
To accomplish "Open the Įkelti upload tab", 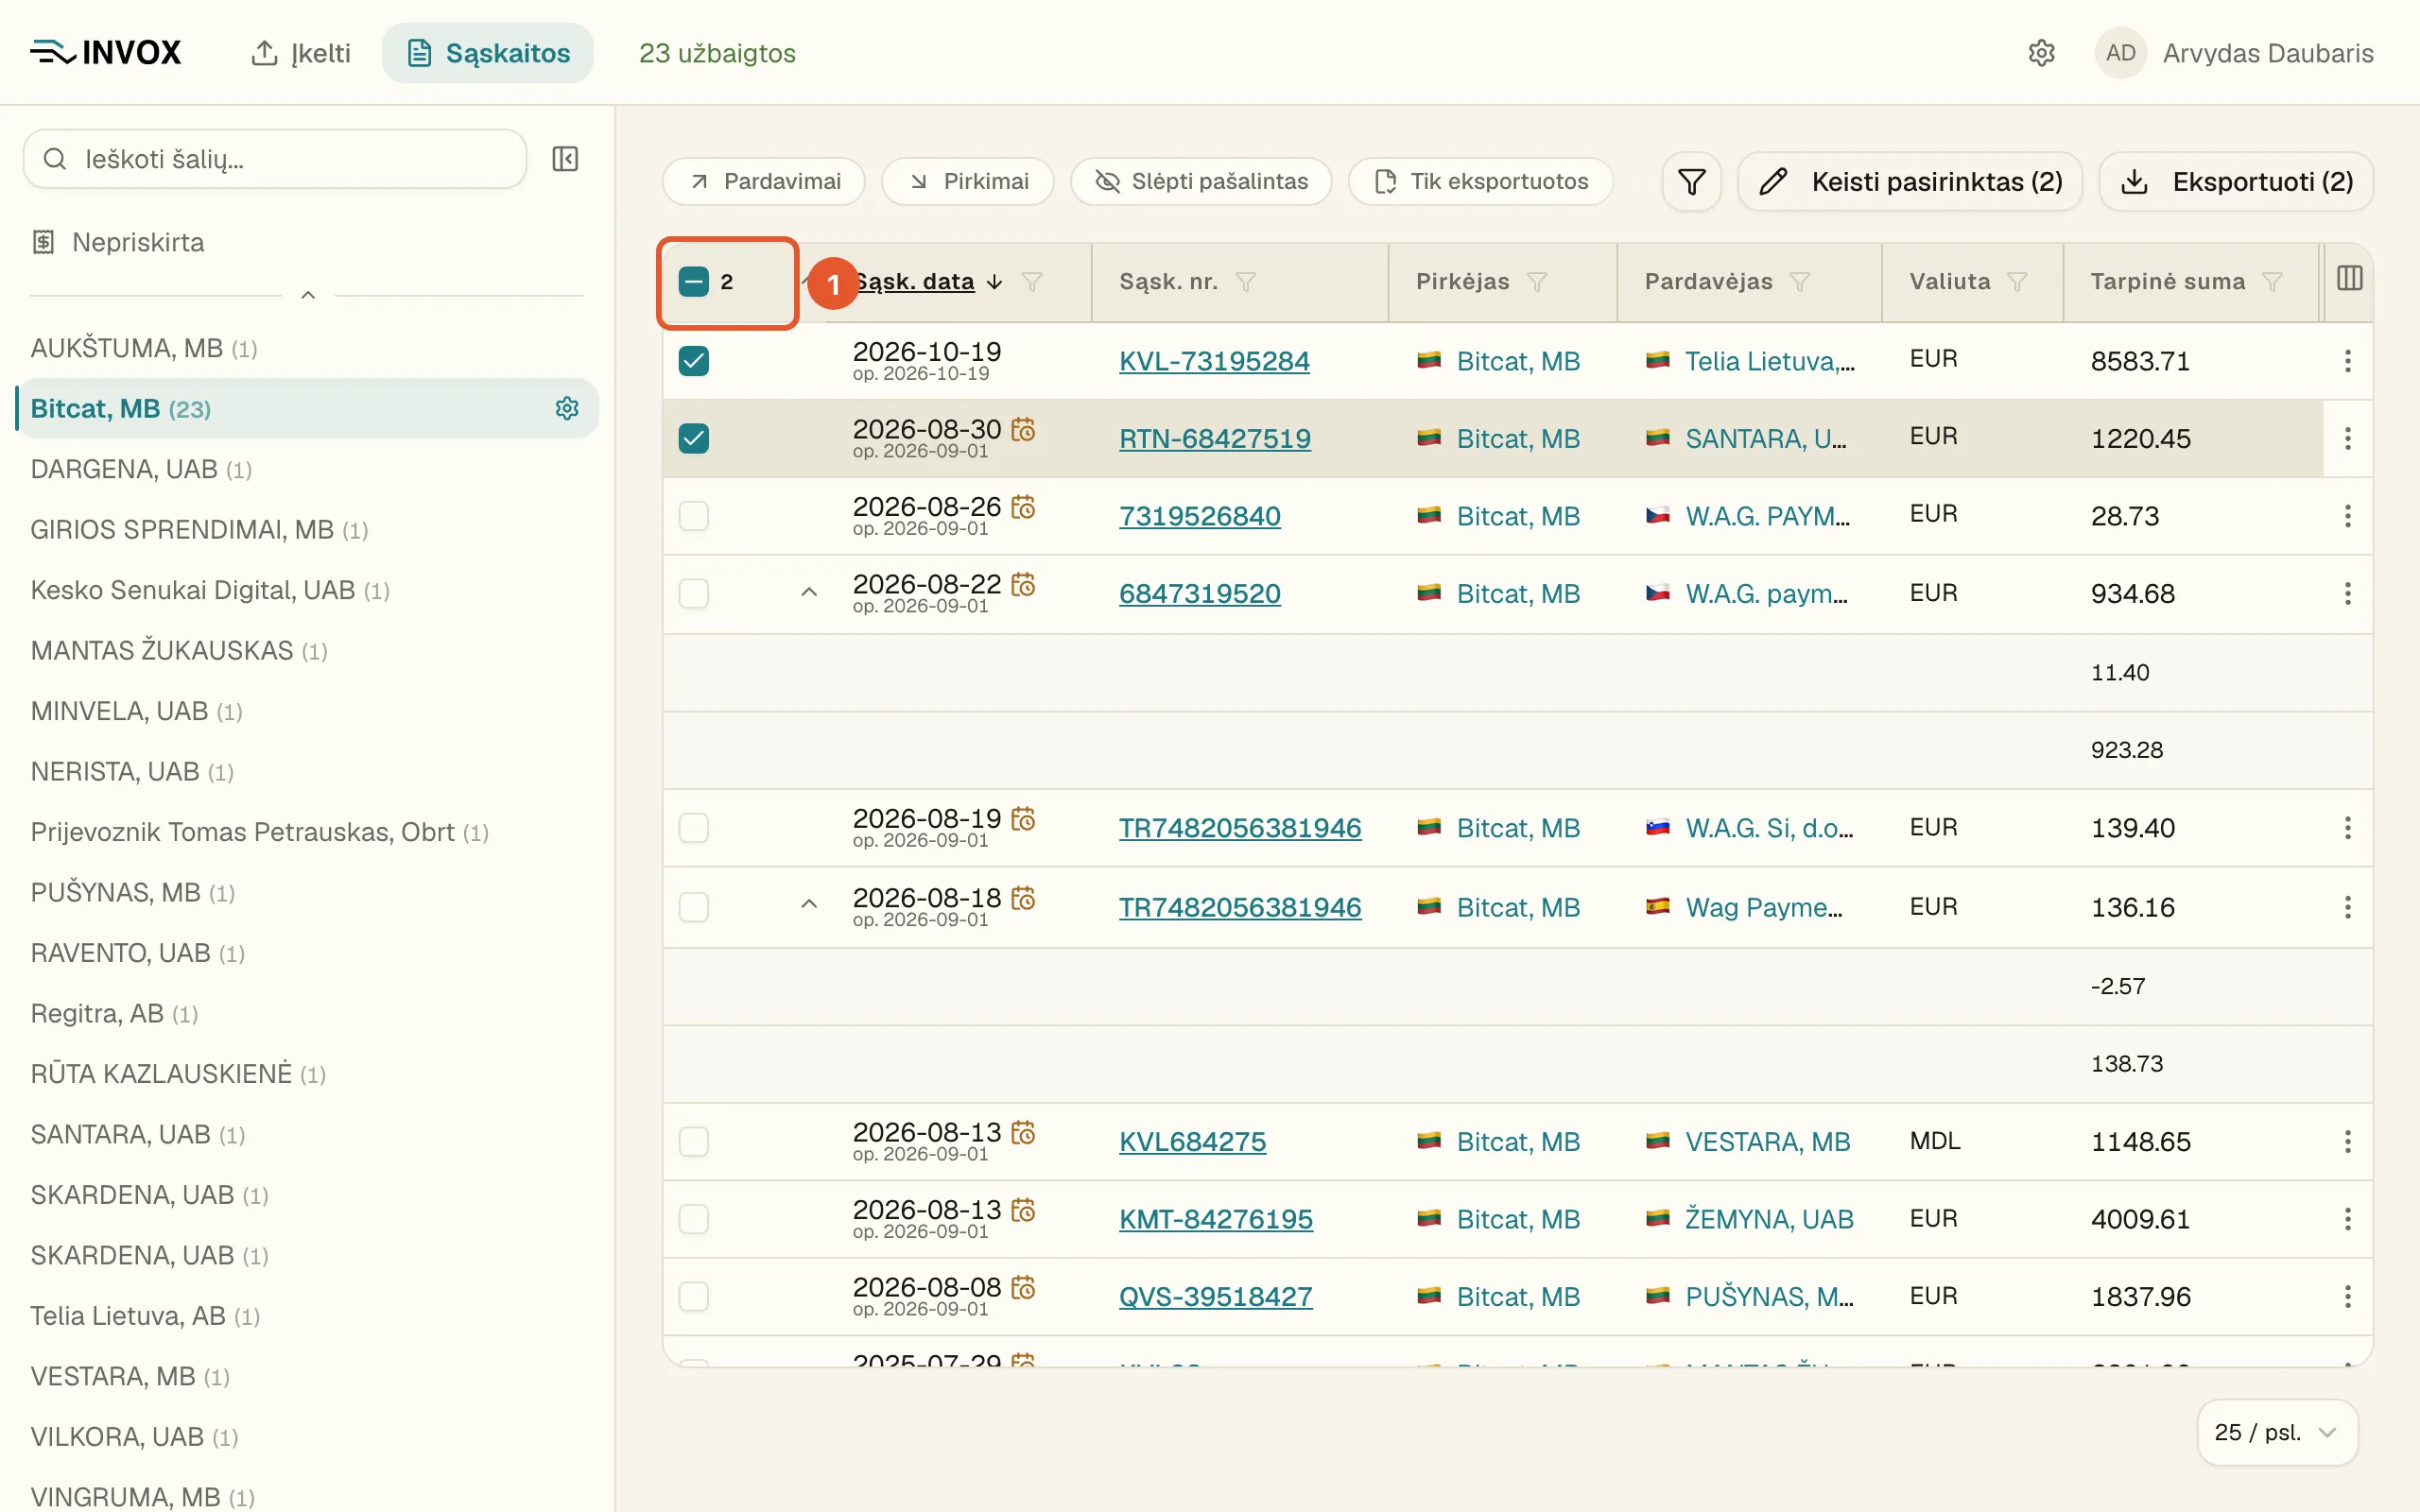I will click(300, 53).
